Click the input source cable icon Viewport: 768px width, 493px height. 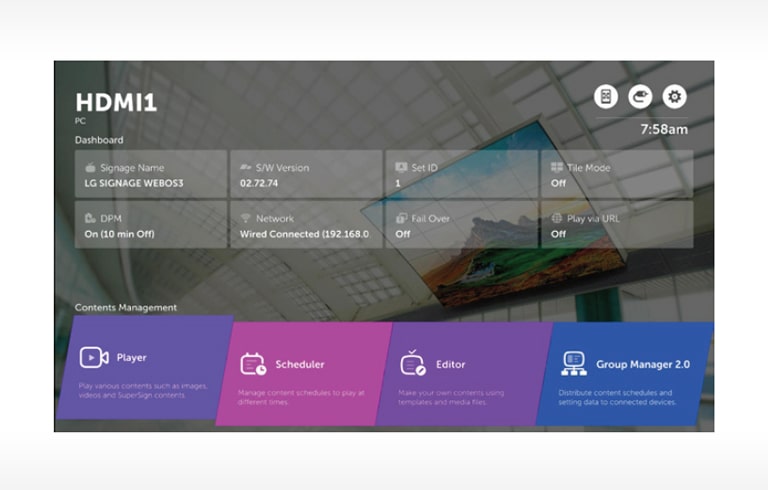pyautogui.click(x=640, y=96)
